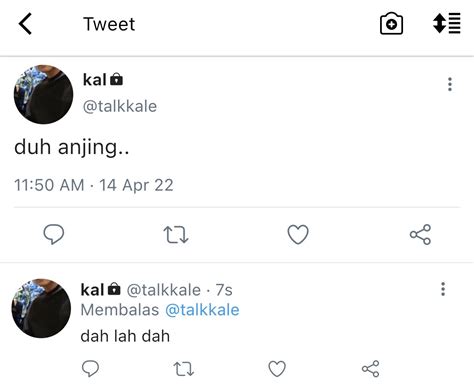474x387 pixels.
Task: Open three-dot menu on "dah lah dah" reply
Action: coord(443,289)
